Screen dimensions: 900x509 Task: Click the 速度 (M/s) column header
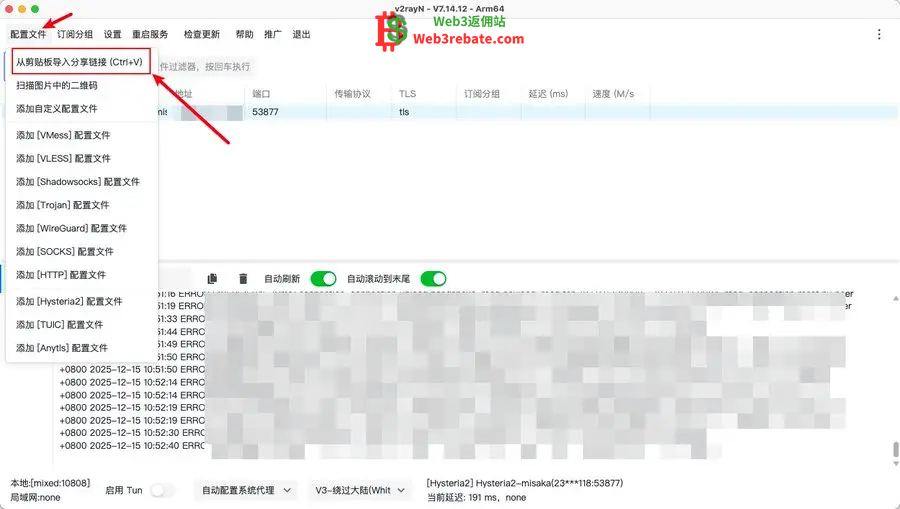point(618,94)
